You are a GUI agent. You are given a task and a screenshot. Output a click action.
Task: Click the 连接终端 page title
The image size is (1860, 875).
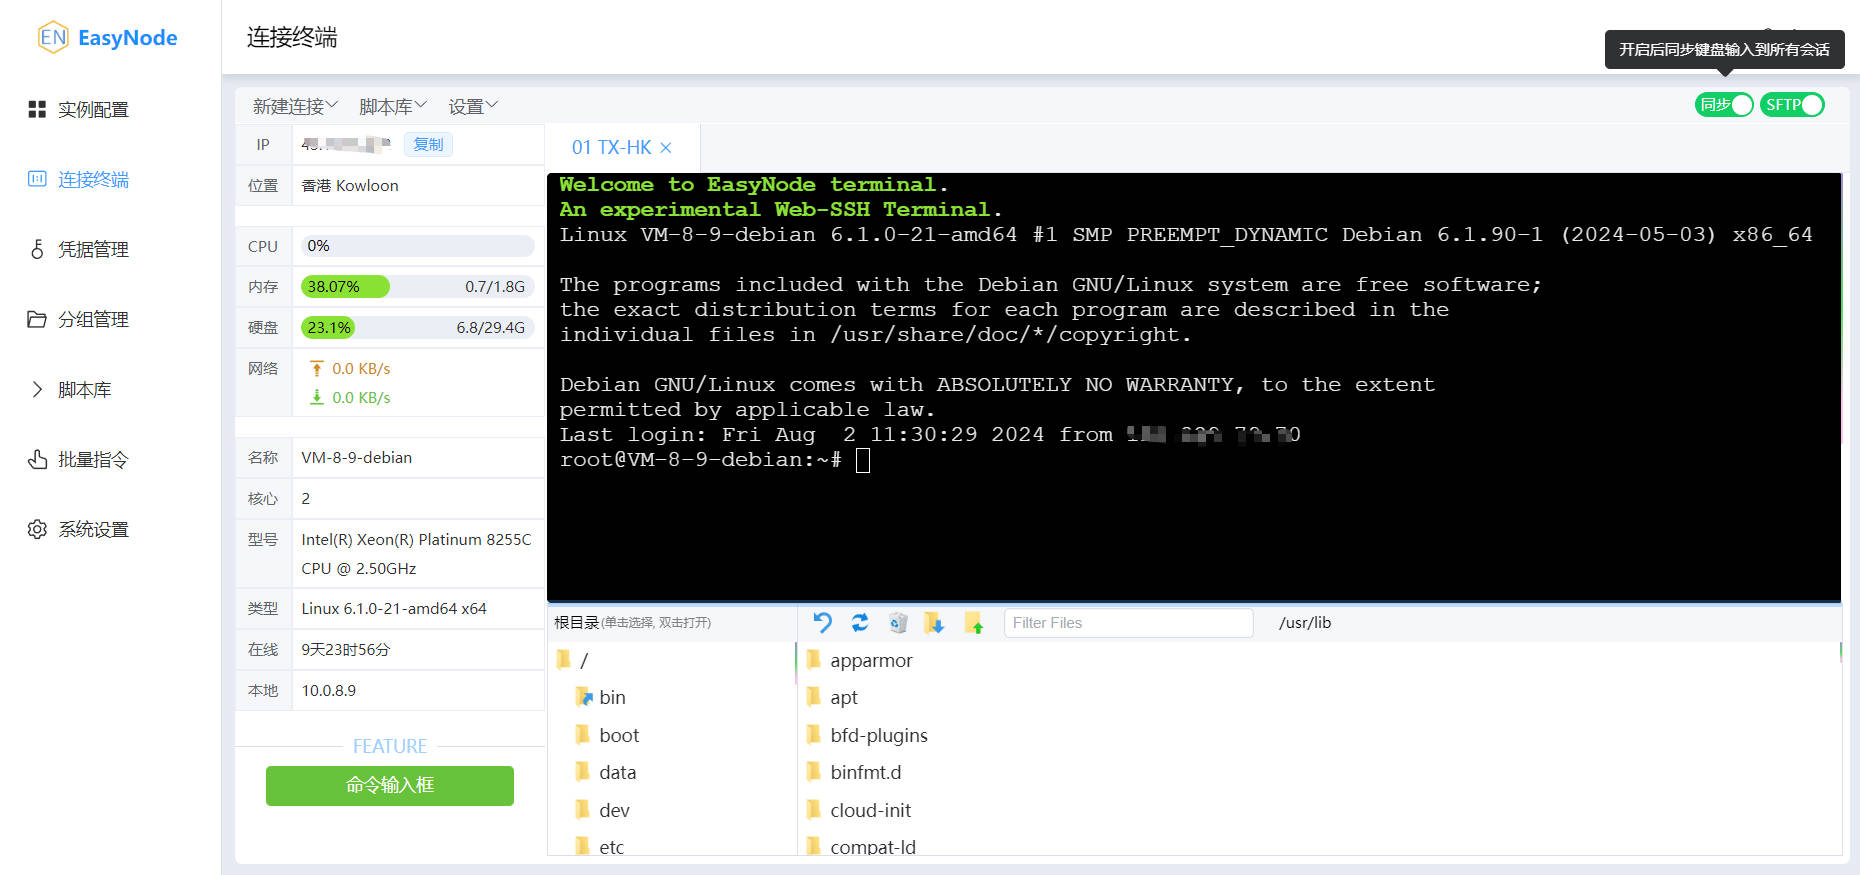(292, 38)
